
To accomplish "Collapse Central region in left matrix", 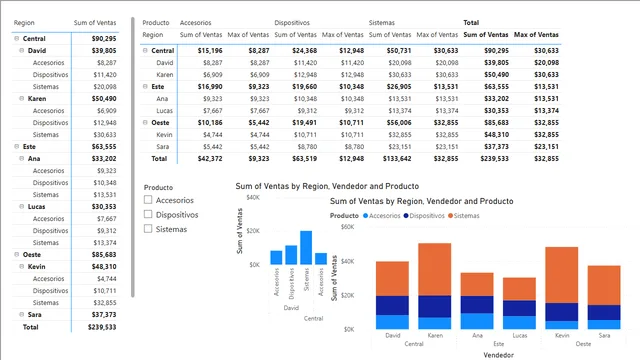I will [x=17, y=38].
